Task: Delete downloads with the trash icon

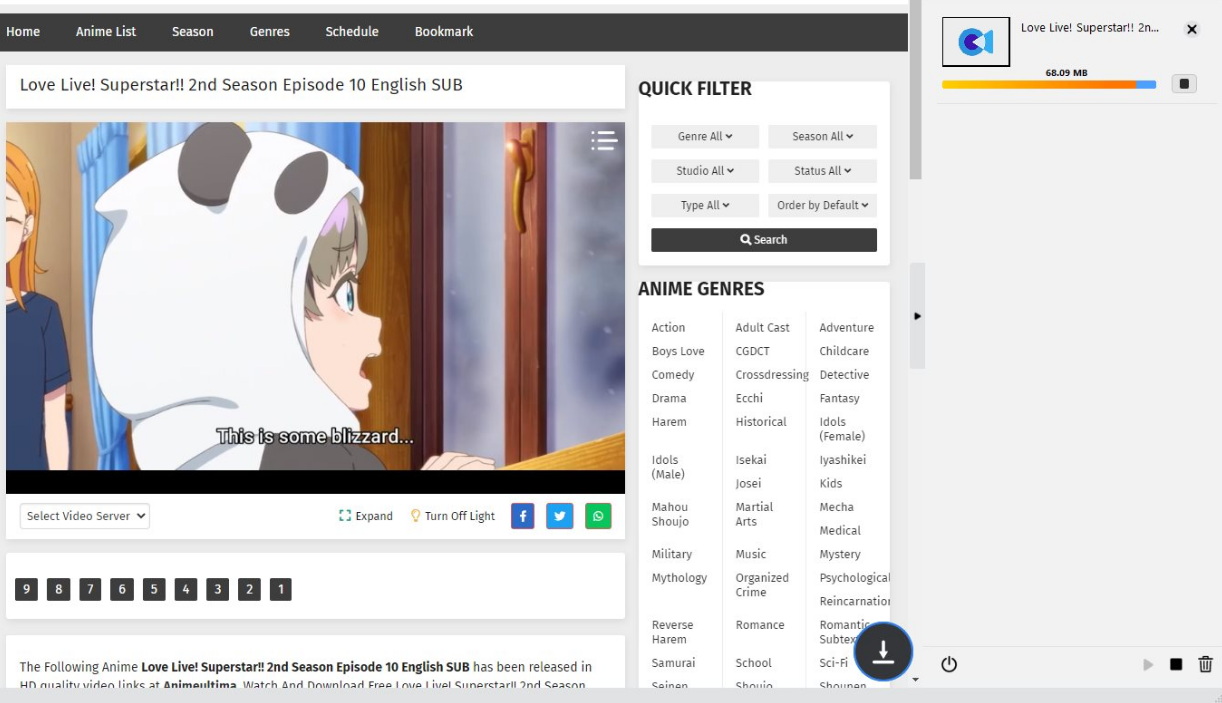Action: coord(1205,664)
